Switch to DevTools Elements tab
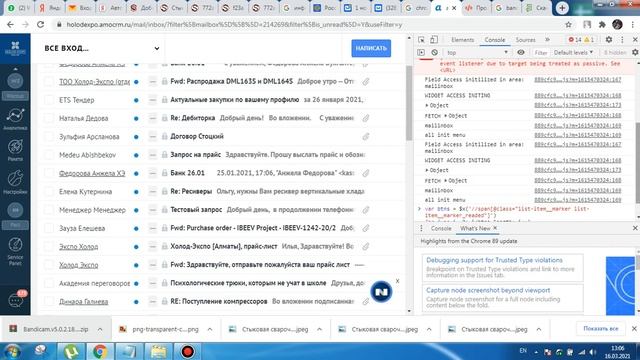 462,40
